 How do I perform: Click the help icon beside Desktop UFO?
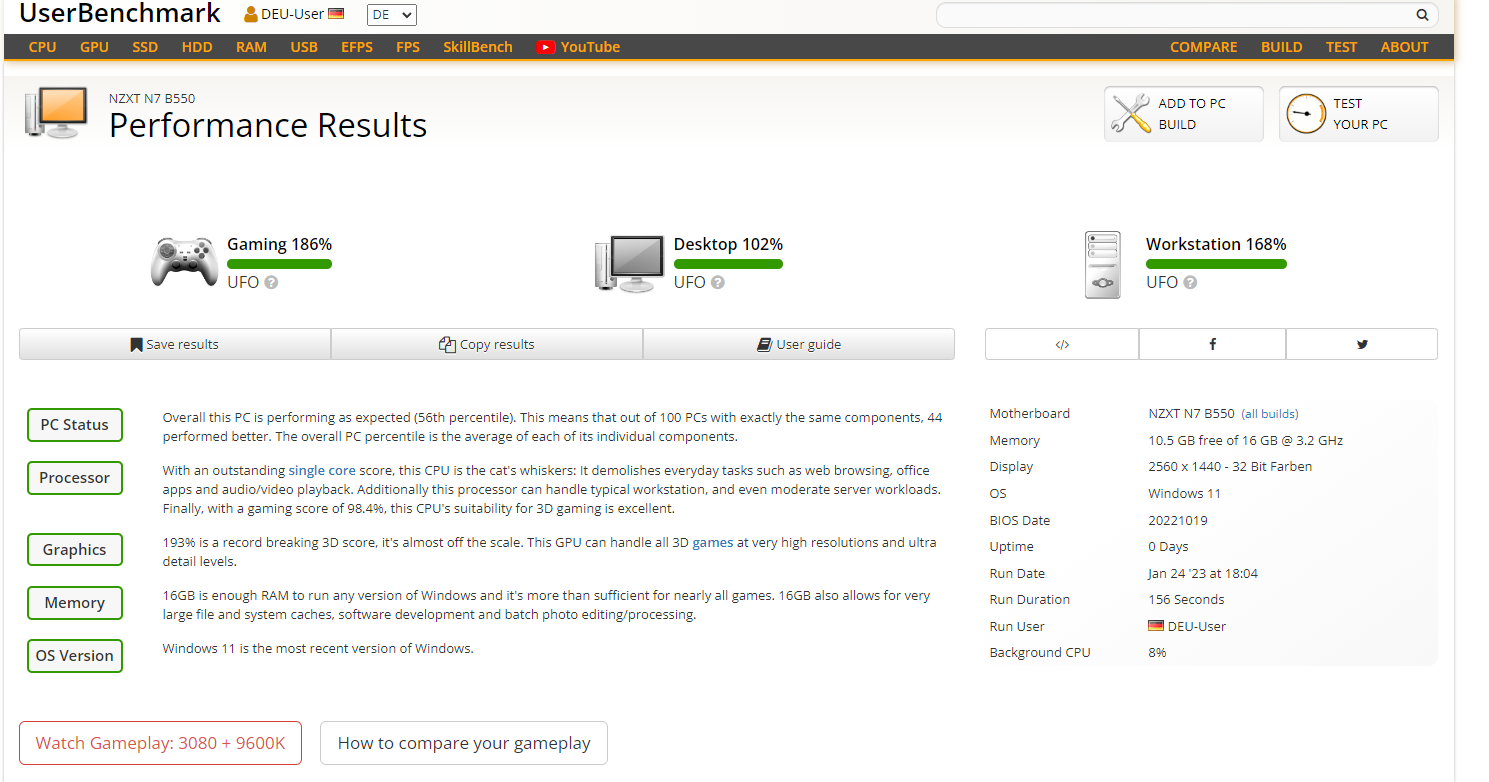(x=717, y=283)
